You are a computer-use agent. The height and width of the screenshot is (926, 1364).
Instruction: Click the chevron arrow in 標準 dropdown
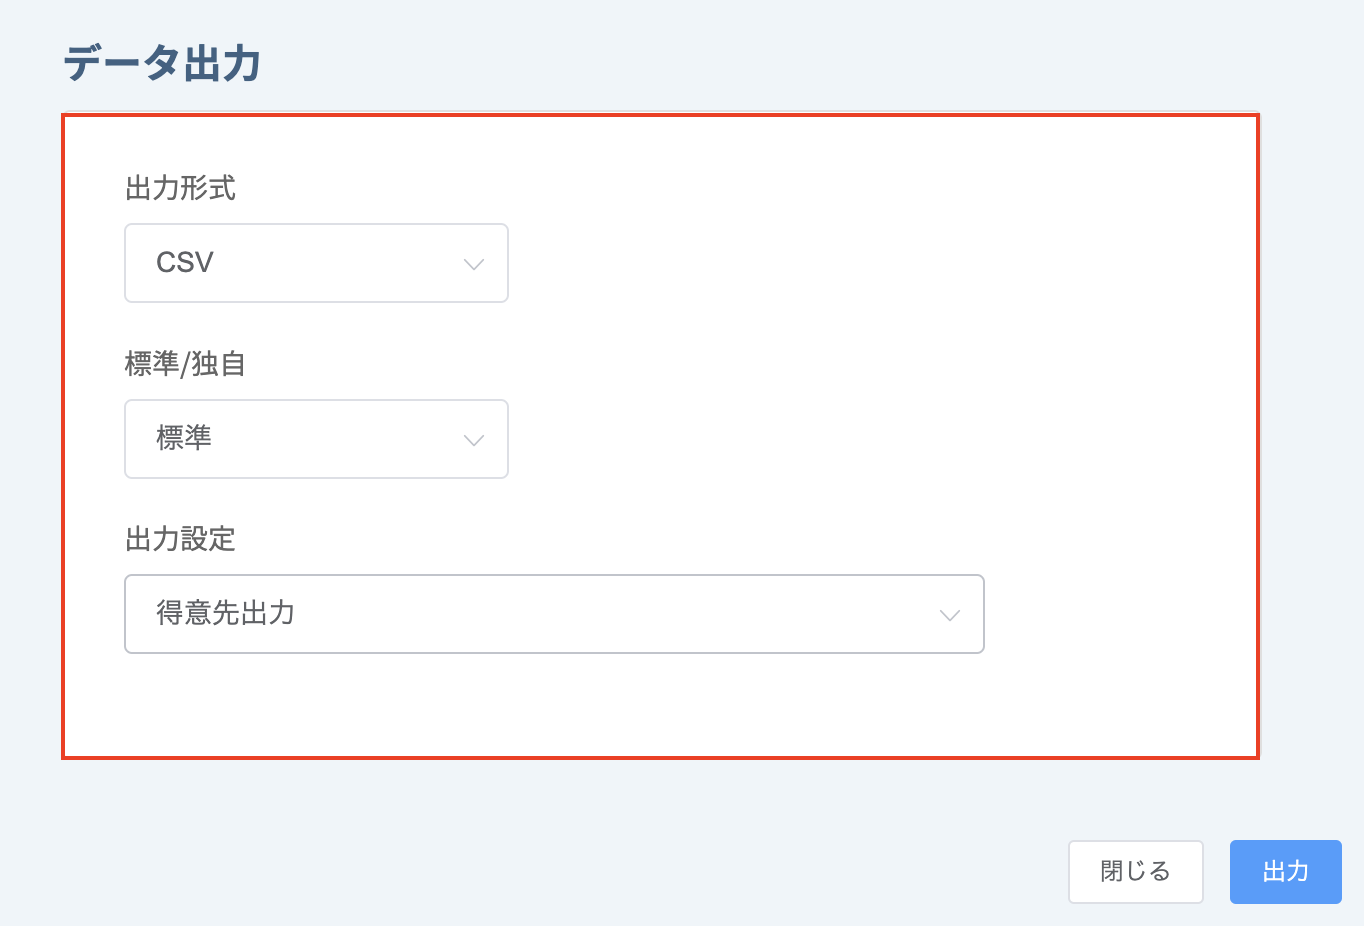(474, 440)
